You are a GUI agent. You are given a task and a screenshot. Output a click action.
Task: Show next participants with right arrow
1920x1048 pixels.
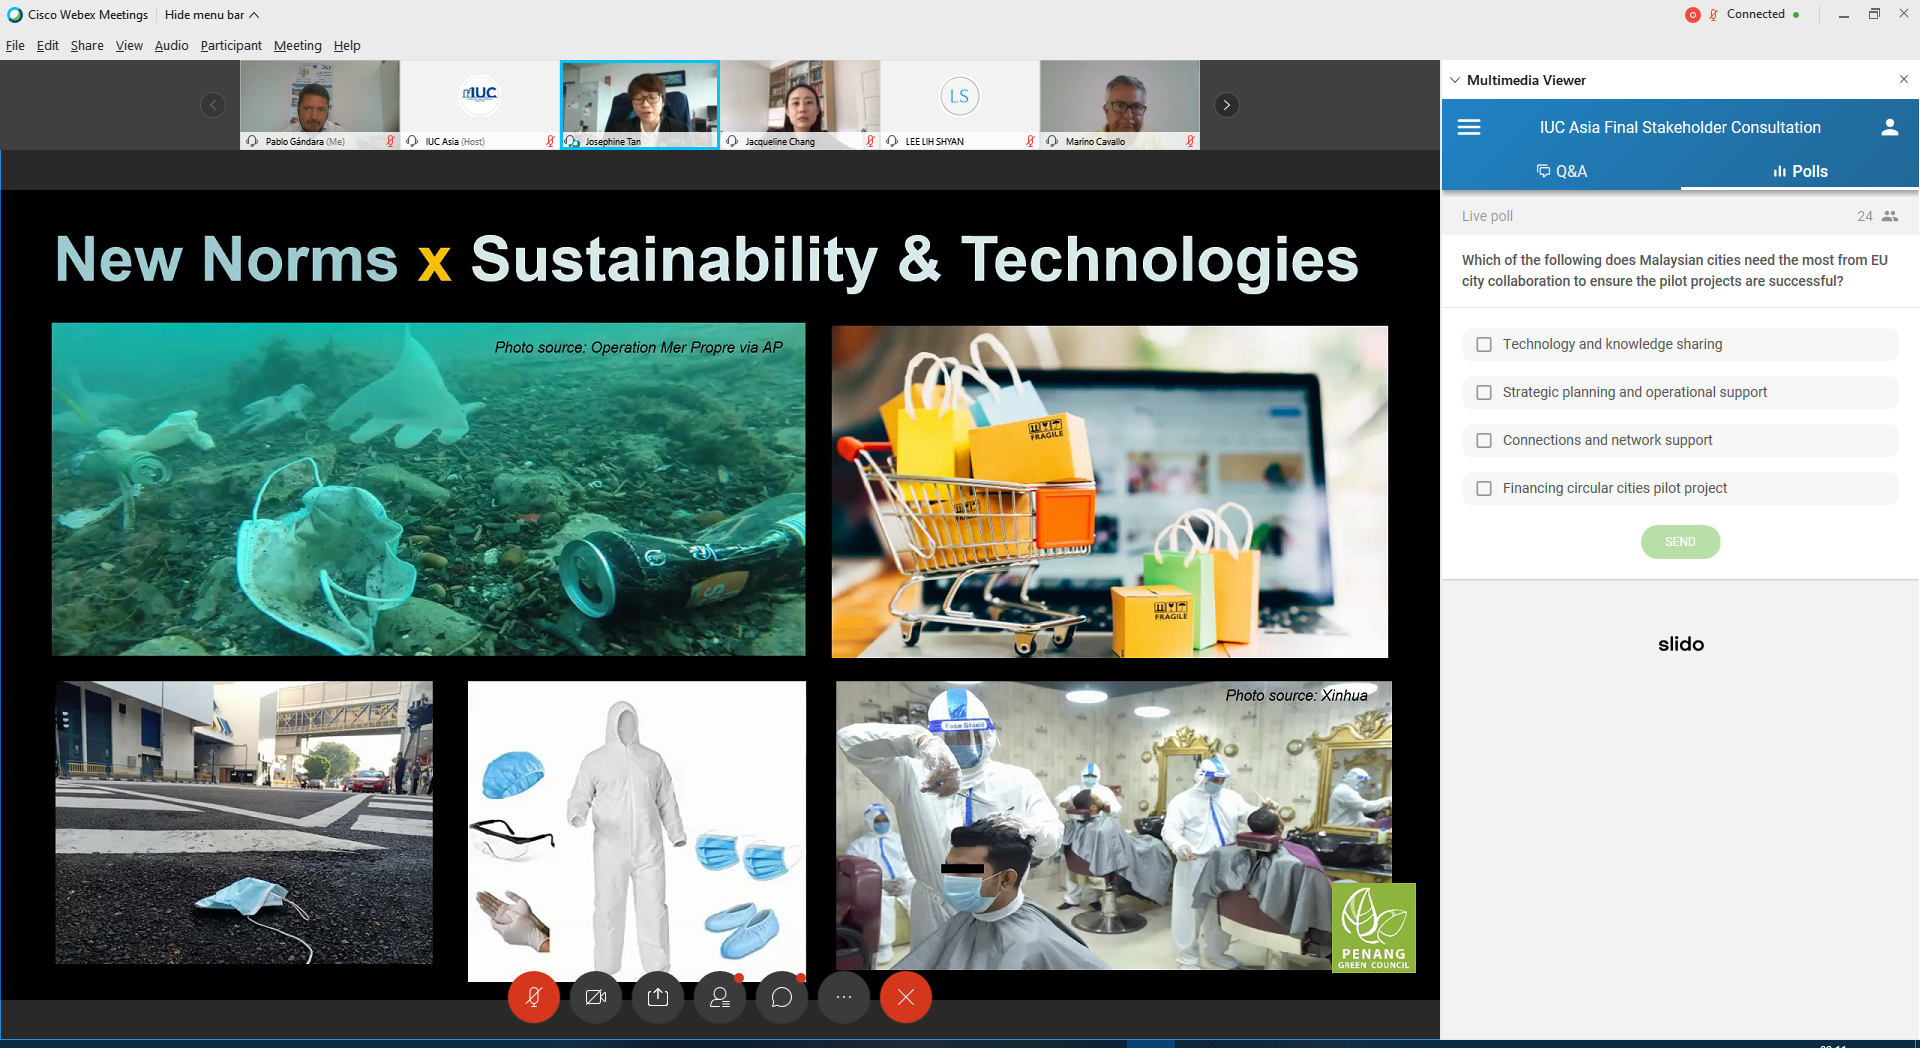[x=1227, y=105]
